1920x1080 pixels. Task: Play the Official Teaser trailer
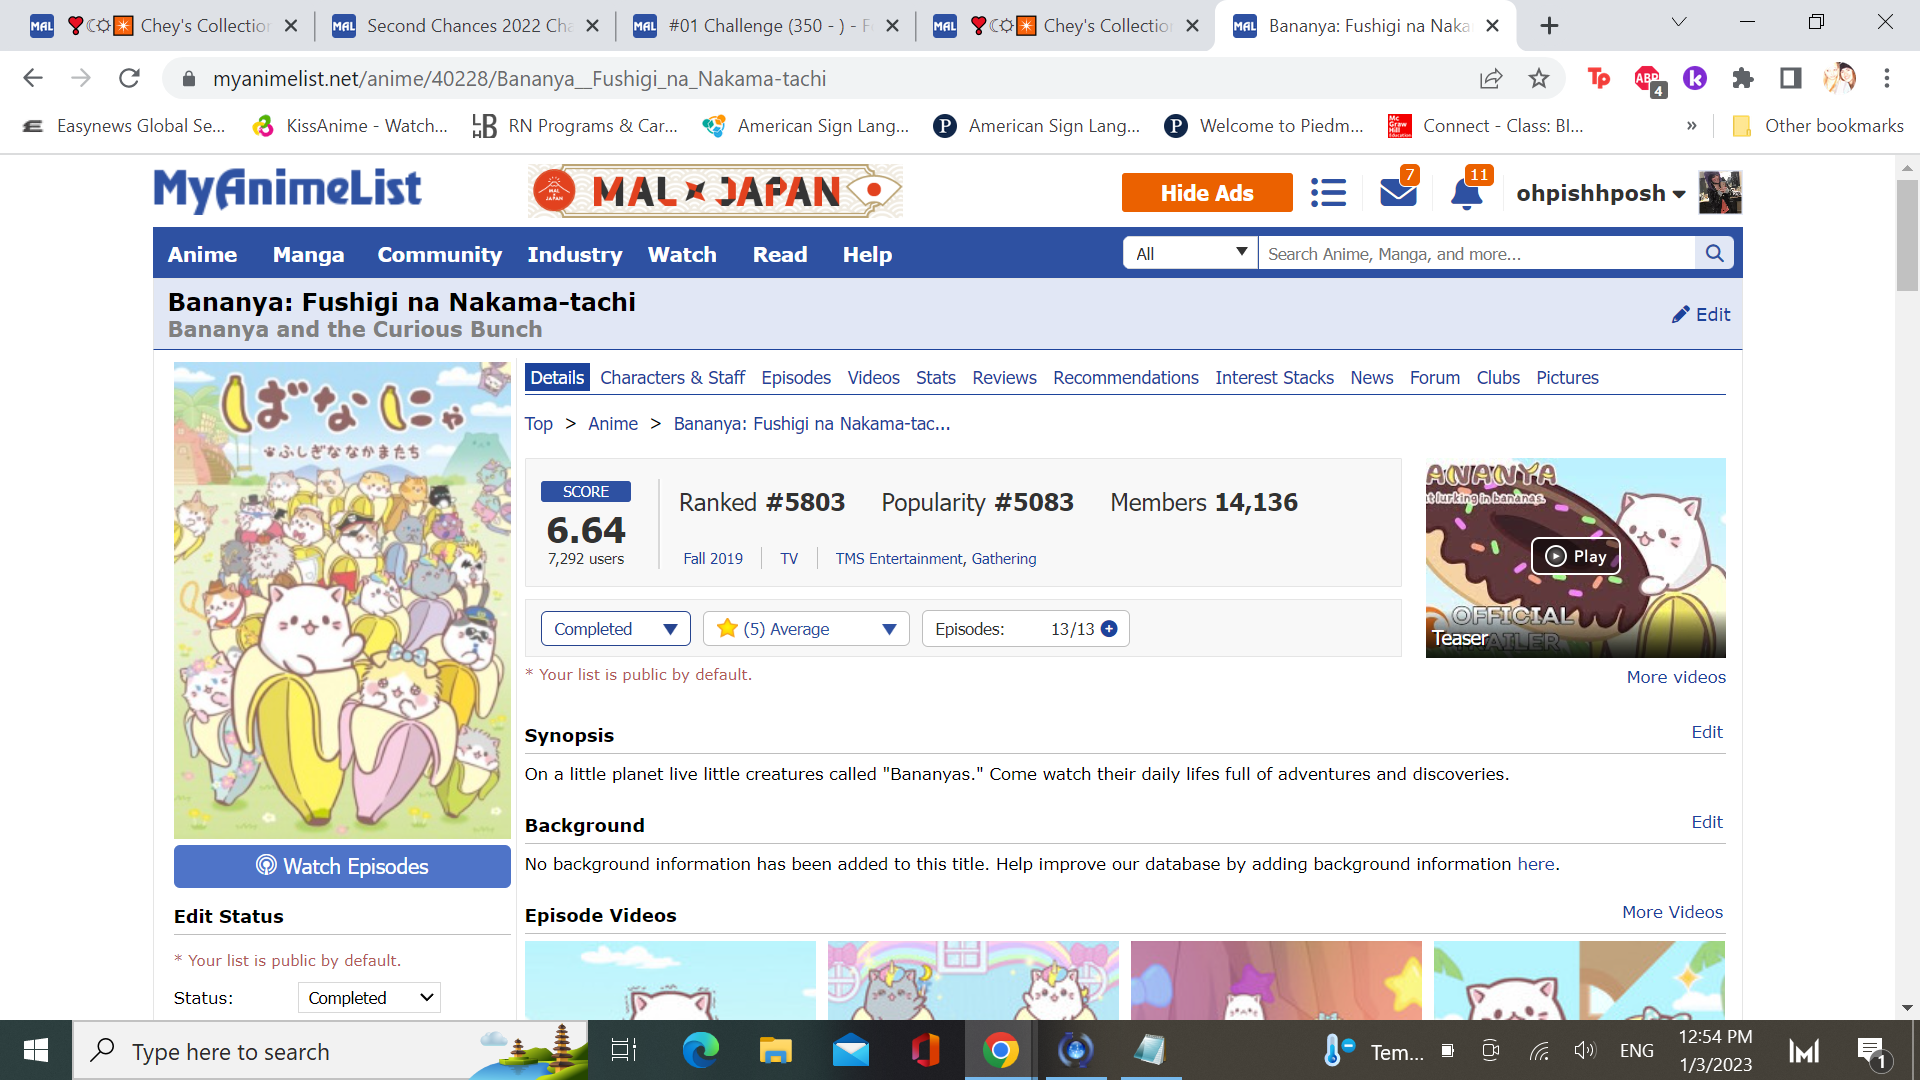1576,557
